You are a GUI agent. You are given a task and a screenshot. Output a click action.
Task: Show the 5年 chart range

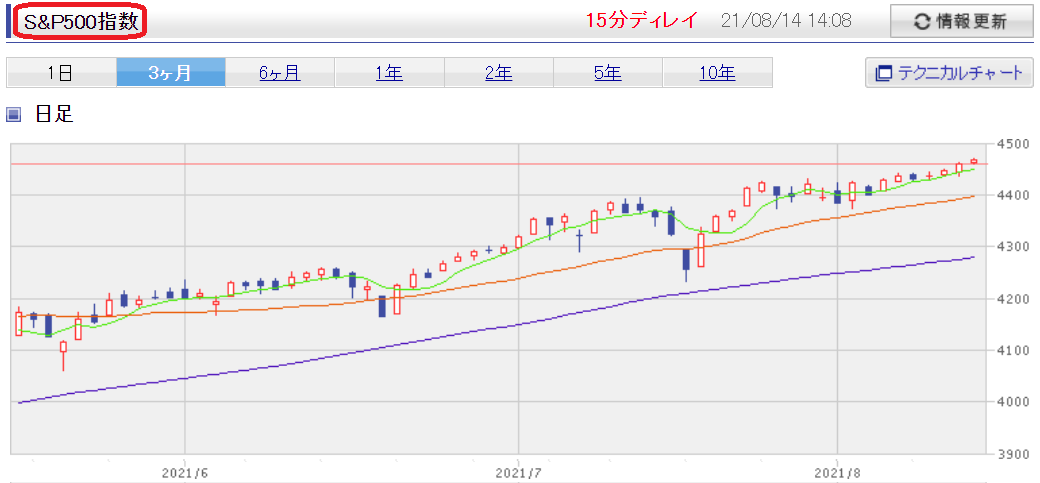pyautogui.click(x=608, y=72)
